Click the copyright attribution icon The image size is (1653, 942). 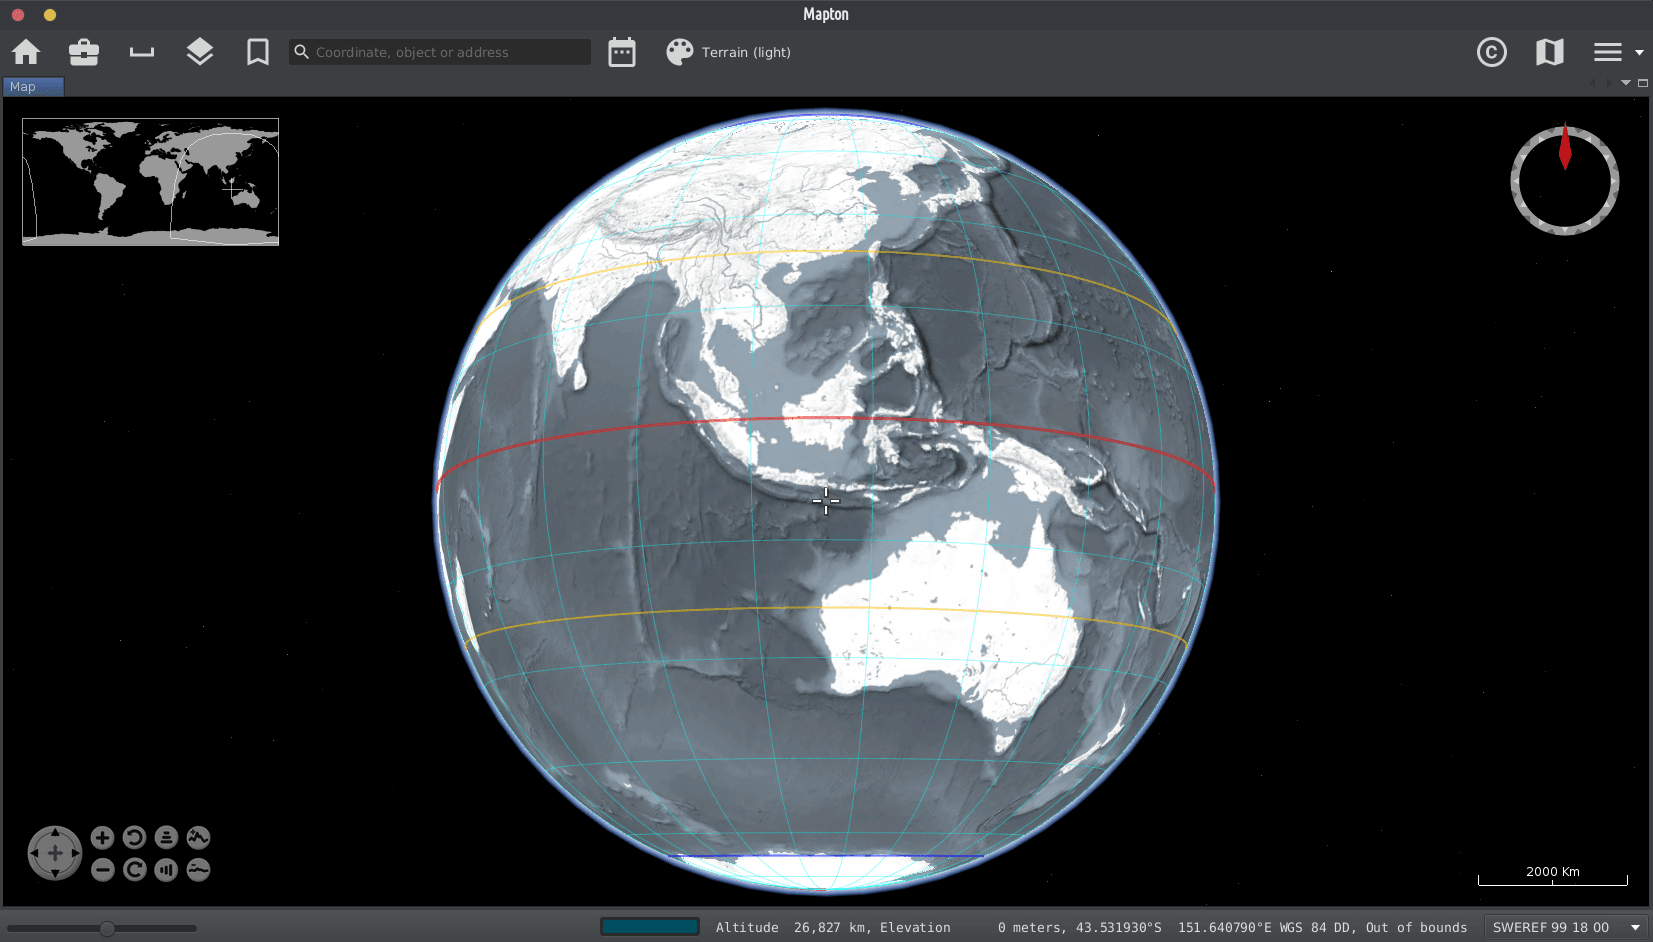[x=1491, y=52]
